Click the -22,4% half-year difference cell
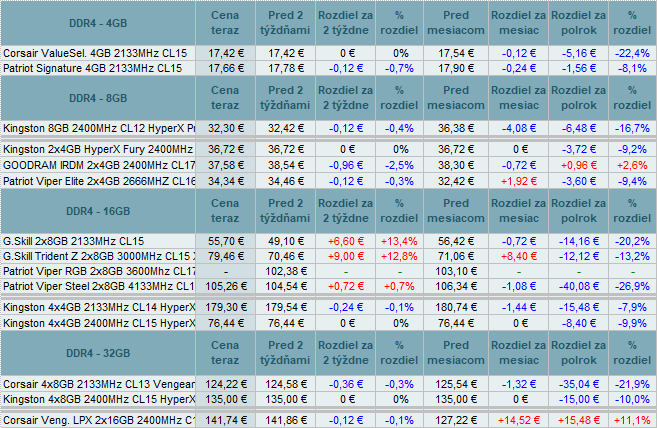 [632, 53]
